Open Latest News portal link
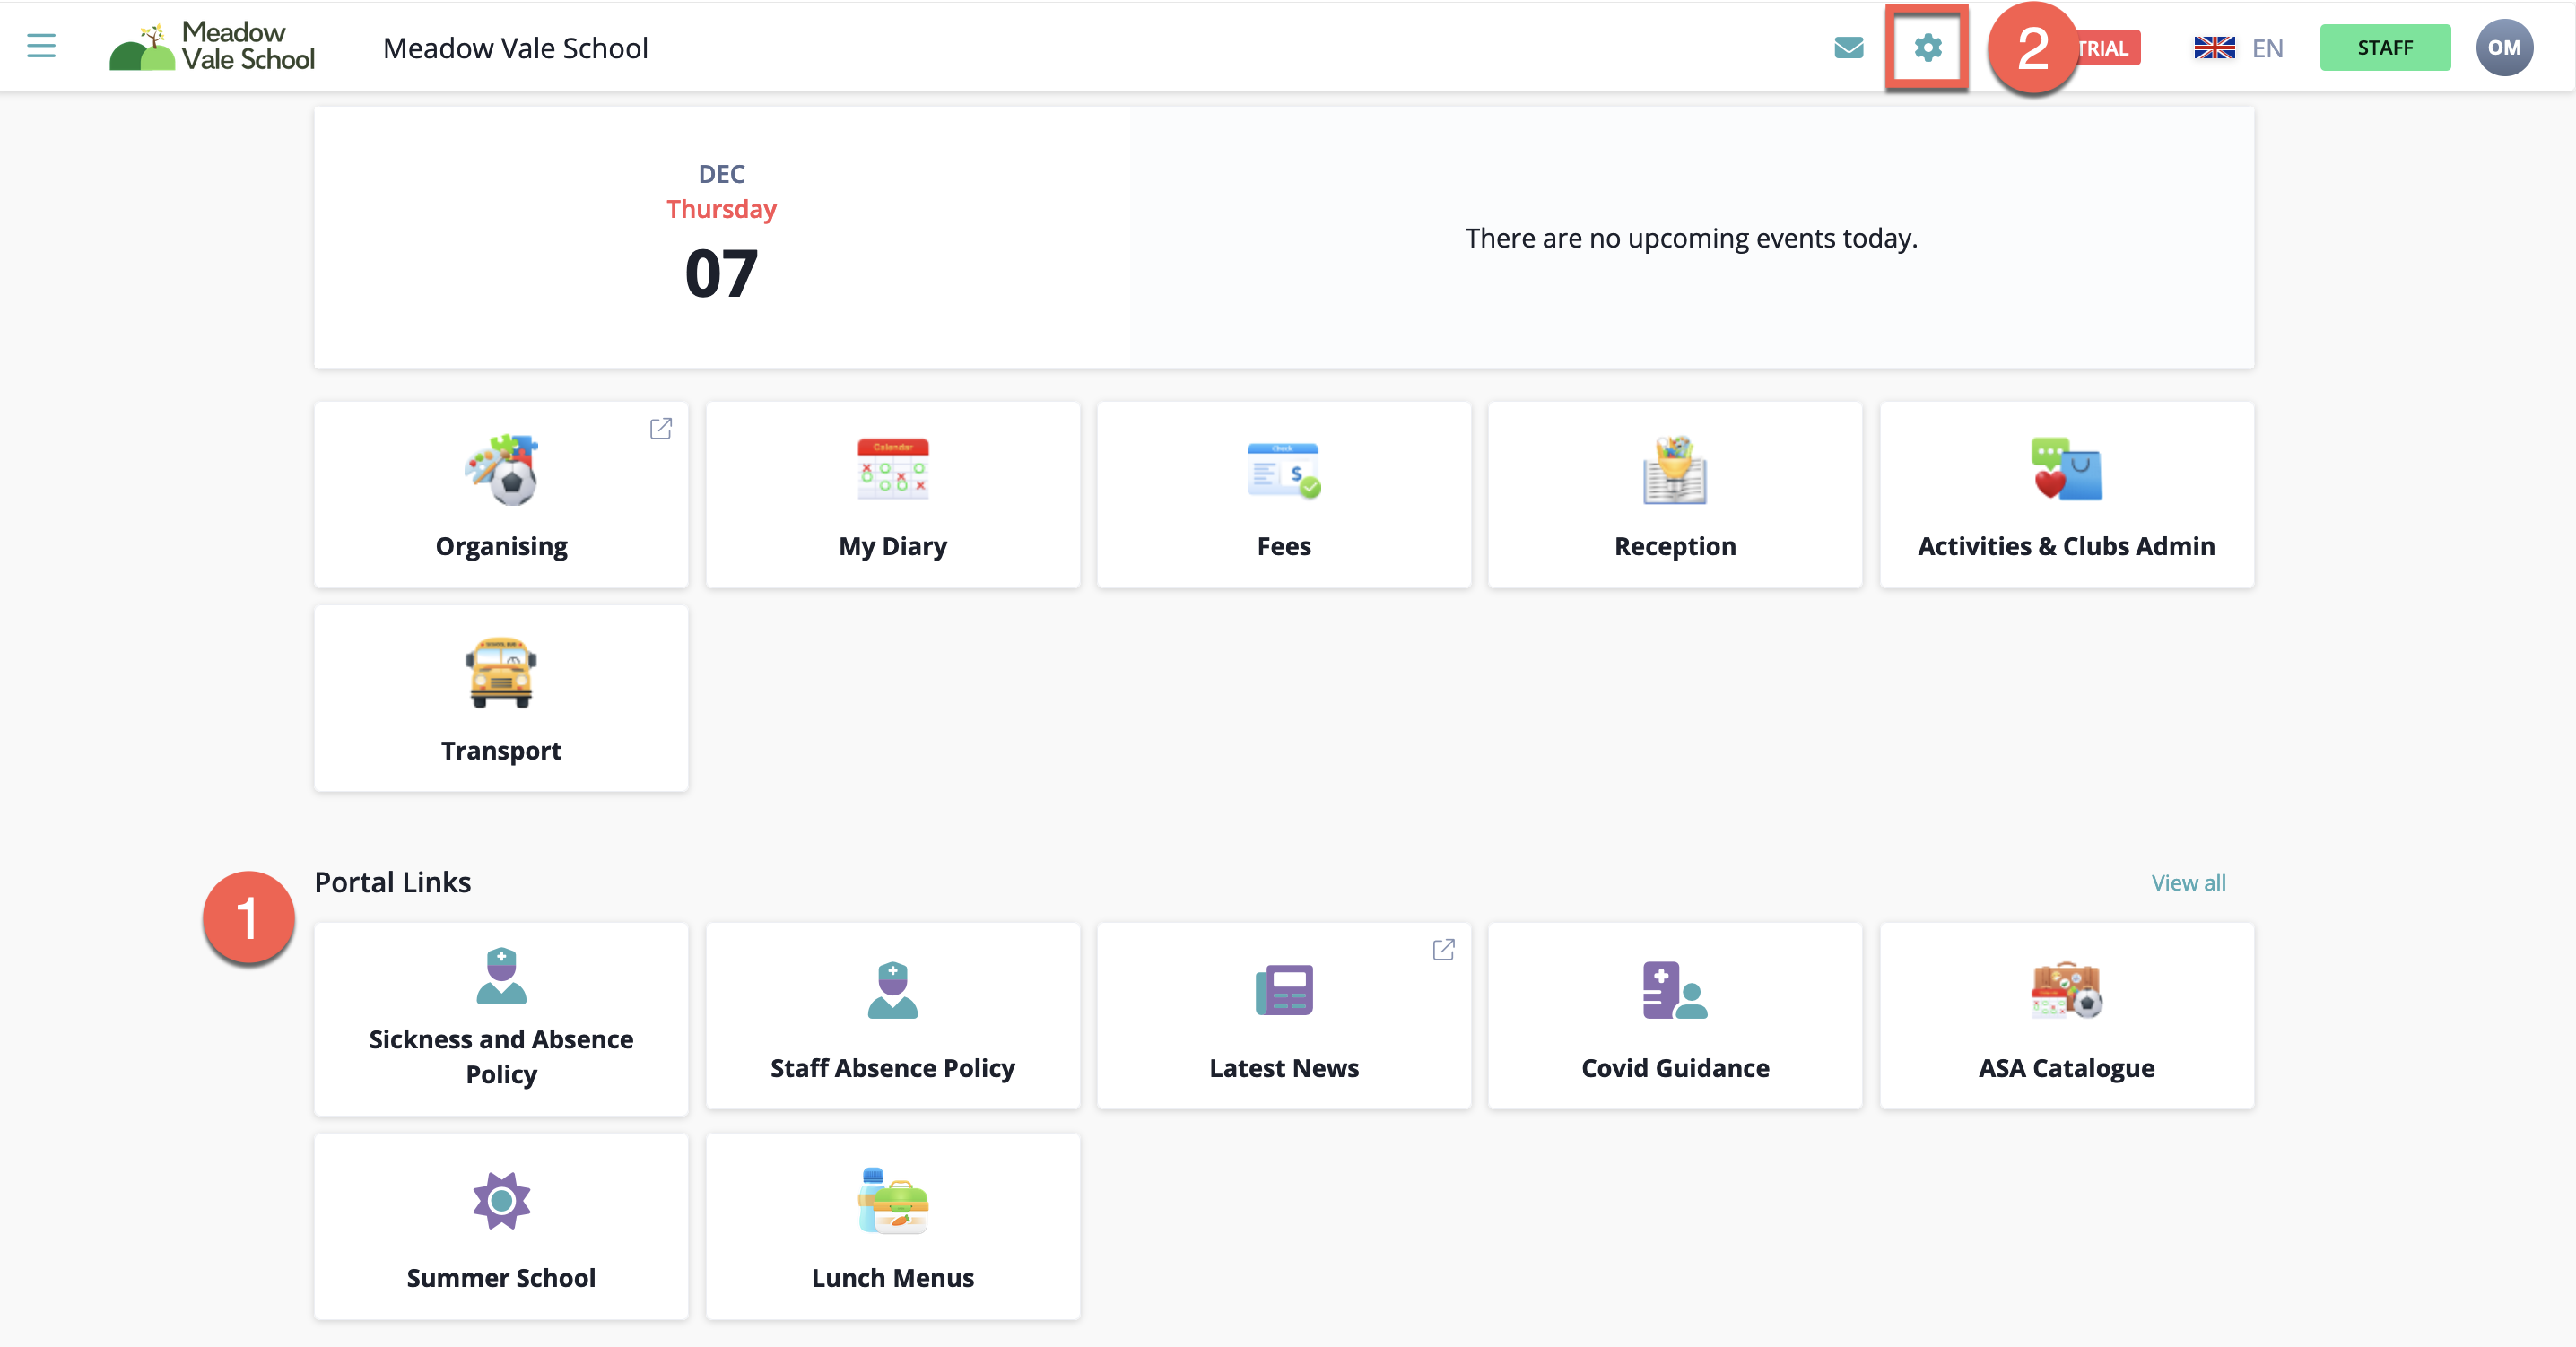Image resolution: width=2576 pixels, height=1347 pixels. [1283, 1018]
